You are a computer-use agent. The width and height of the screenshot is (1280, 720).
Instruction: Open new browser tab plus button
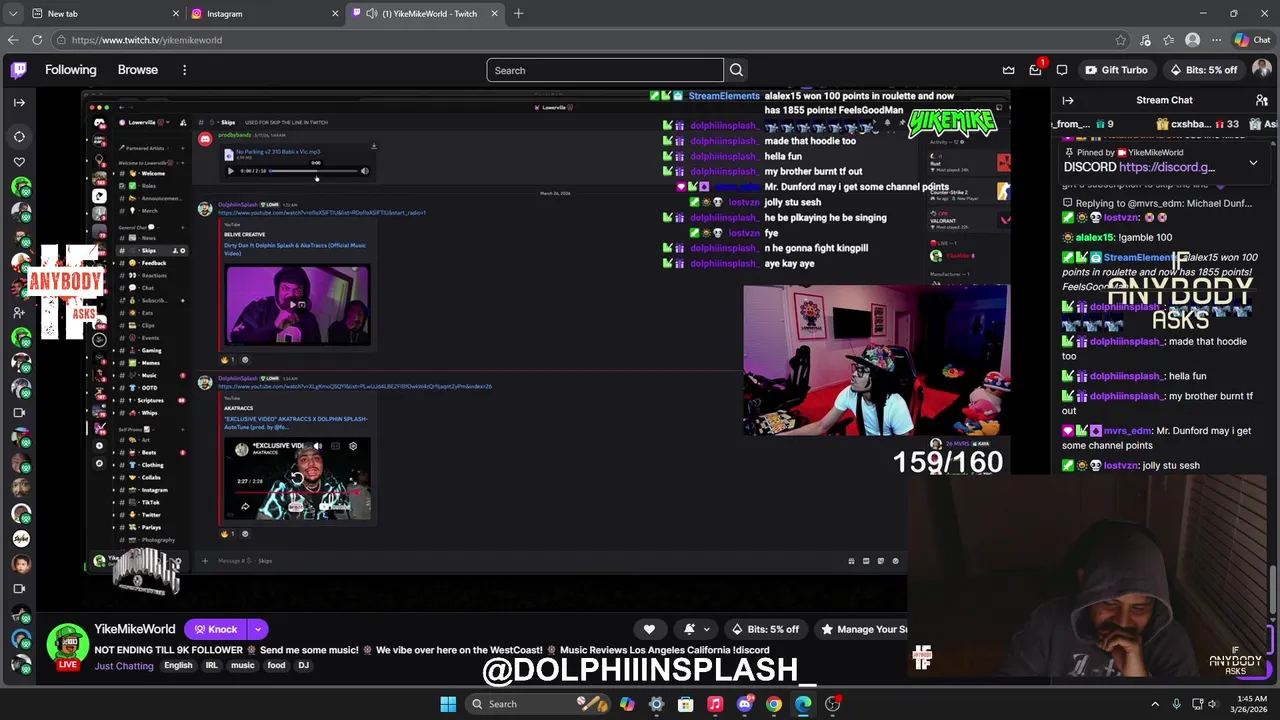point(518,14)
